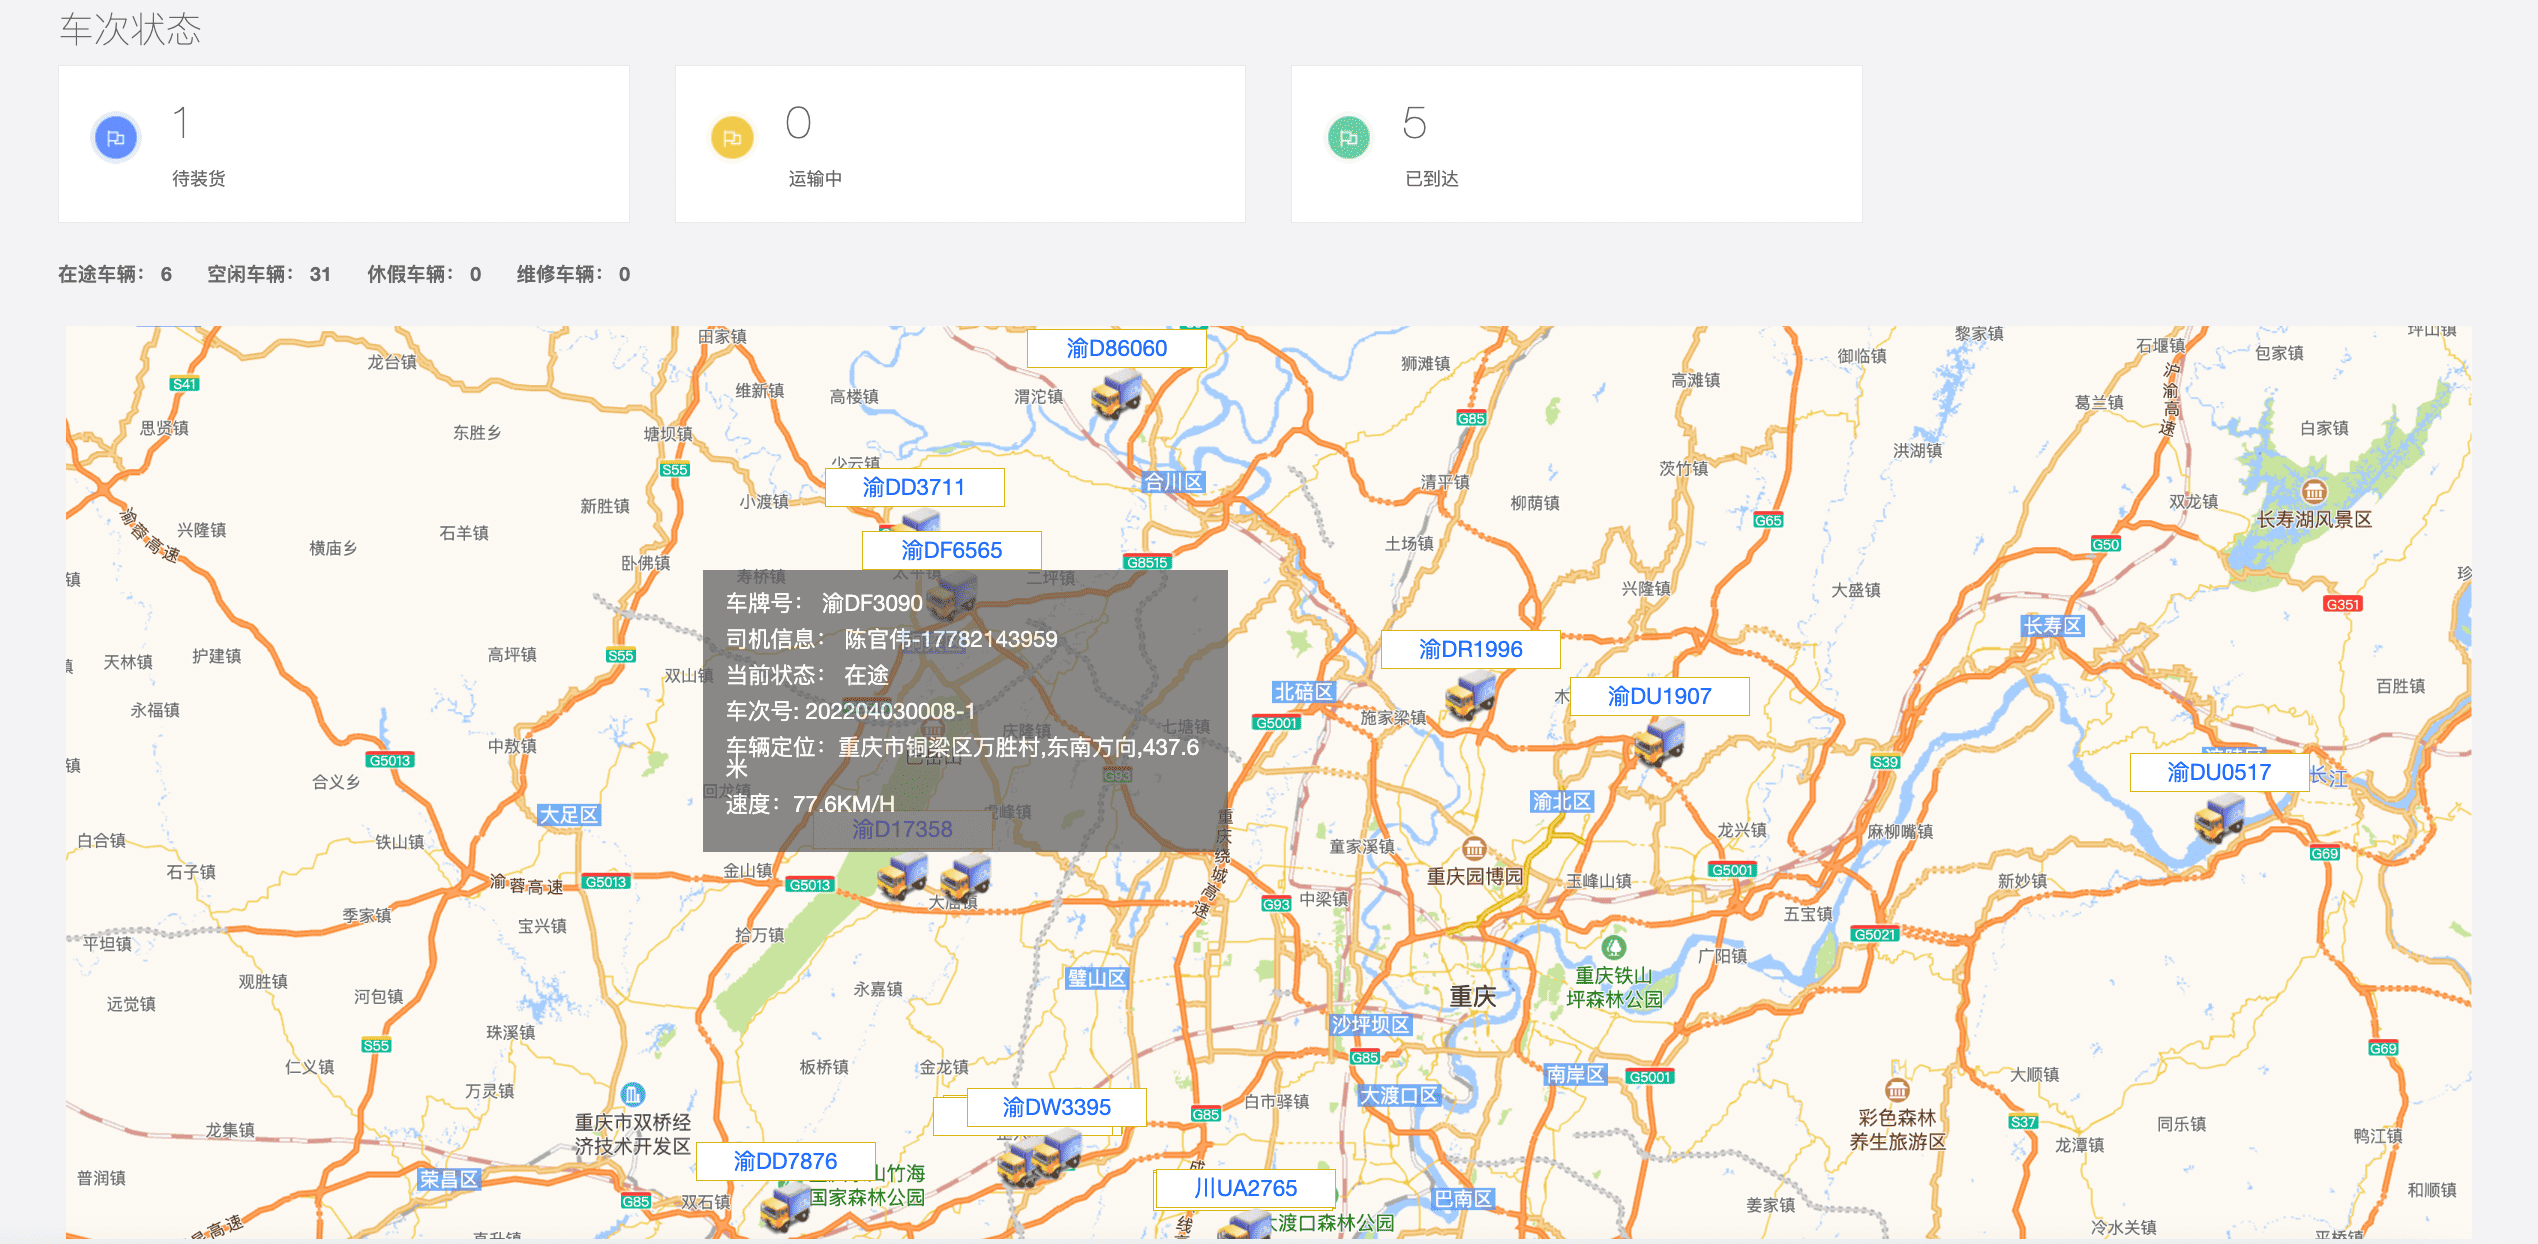
Task: Select the 渝DW3395 vehicle label
Action: click(x=1057, y=1107)
